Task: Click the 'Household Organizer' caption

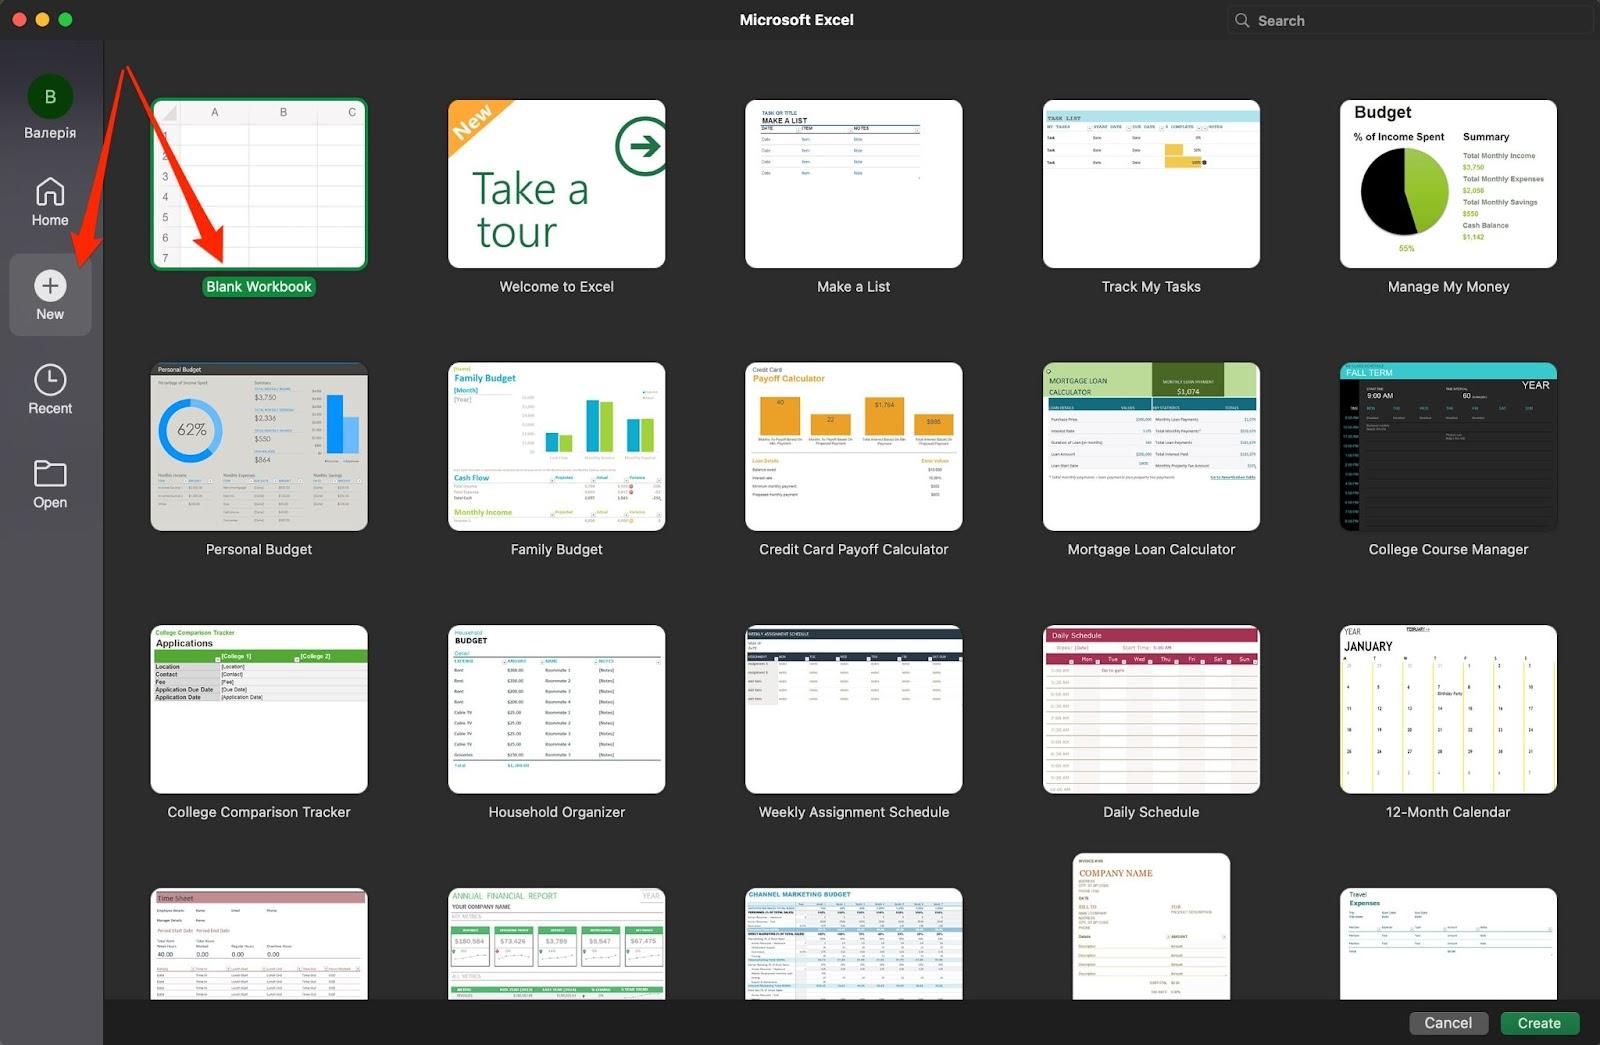Action: point(557,813)
